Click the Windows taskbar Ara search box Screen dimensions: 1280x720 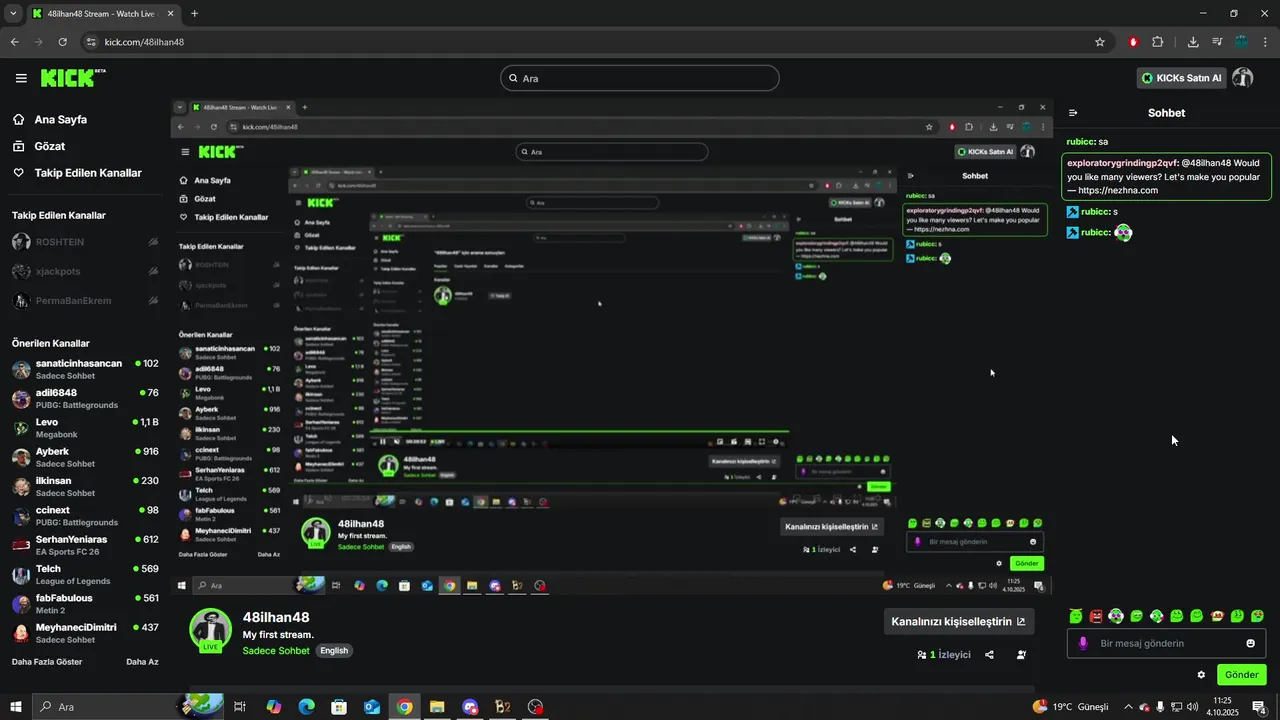pyautogui.click(x=127, y=707)
